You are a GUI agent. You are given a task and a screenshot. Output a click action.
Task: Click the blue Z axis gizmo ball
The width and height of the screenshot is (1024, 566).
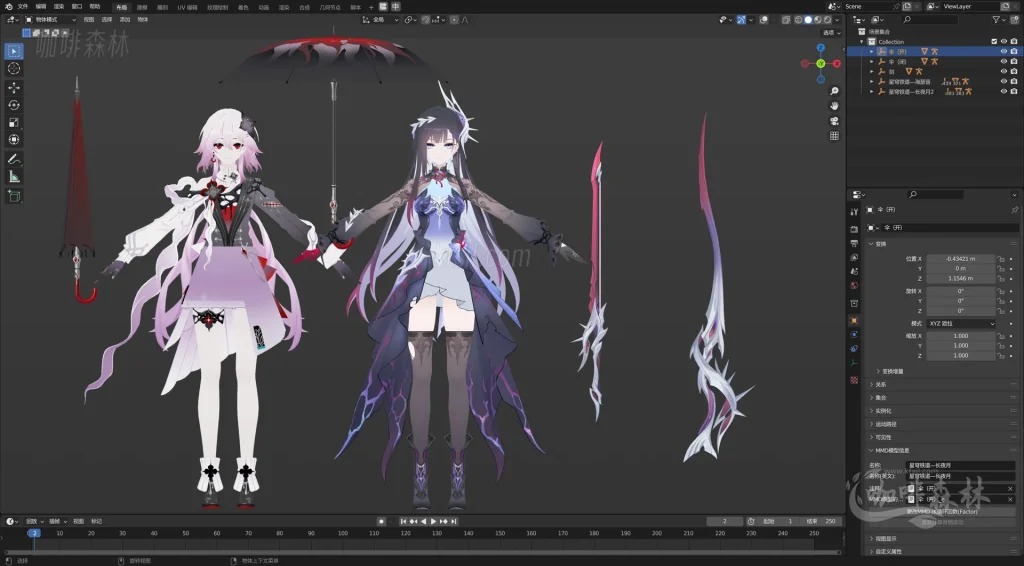click(x=821, y=48)
